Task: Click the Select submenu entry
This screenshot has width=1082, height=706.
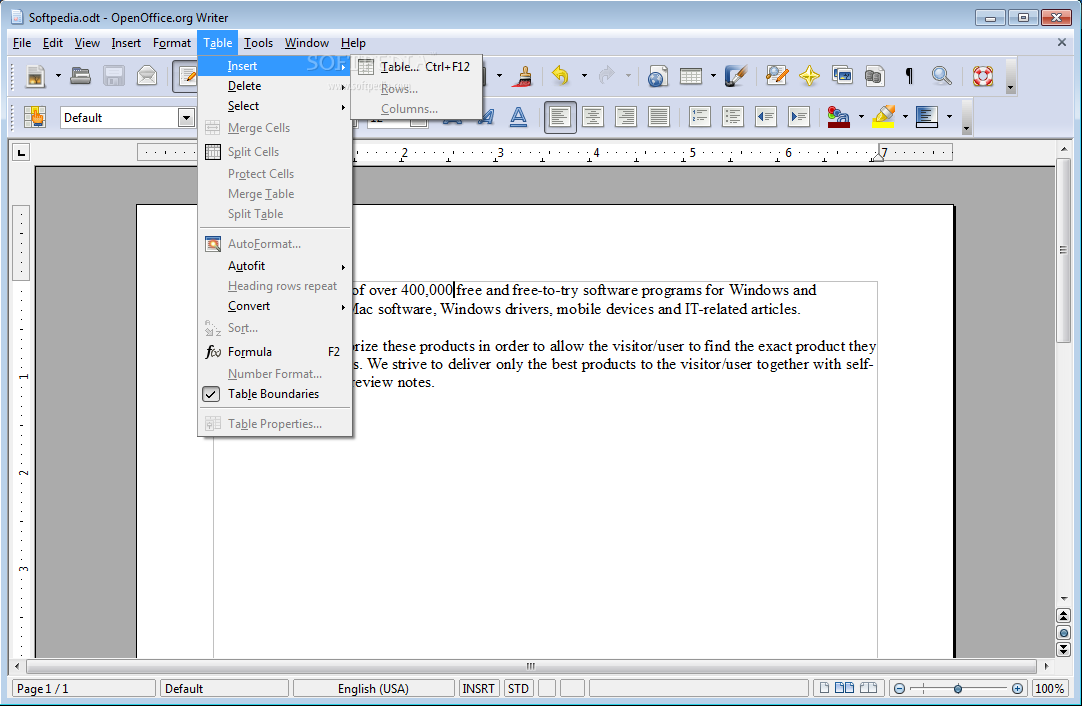Action: (275, 106)
